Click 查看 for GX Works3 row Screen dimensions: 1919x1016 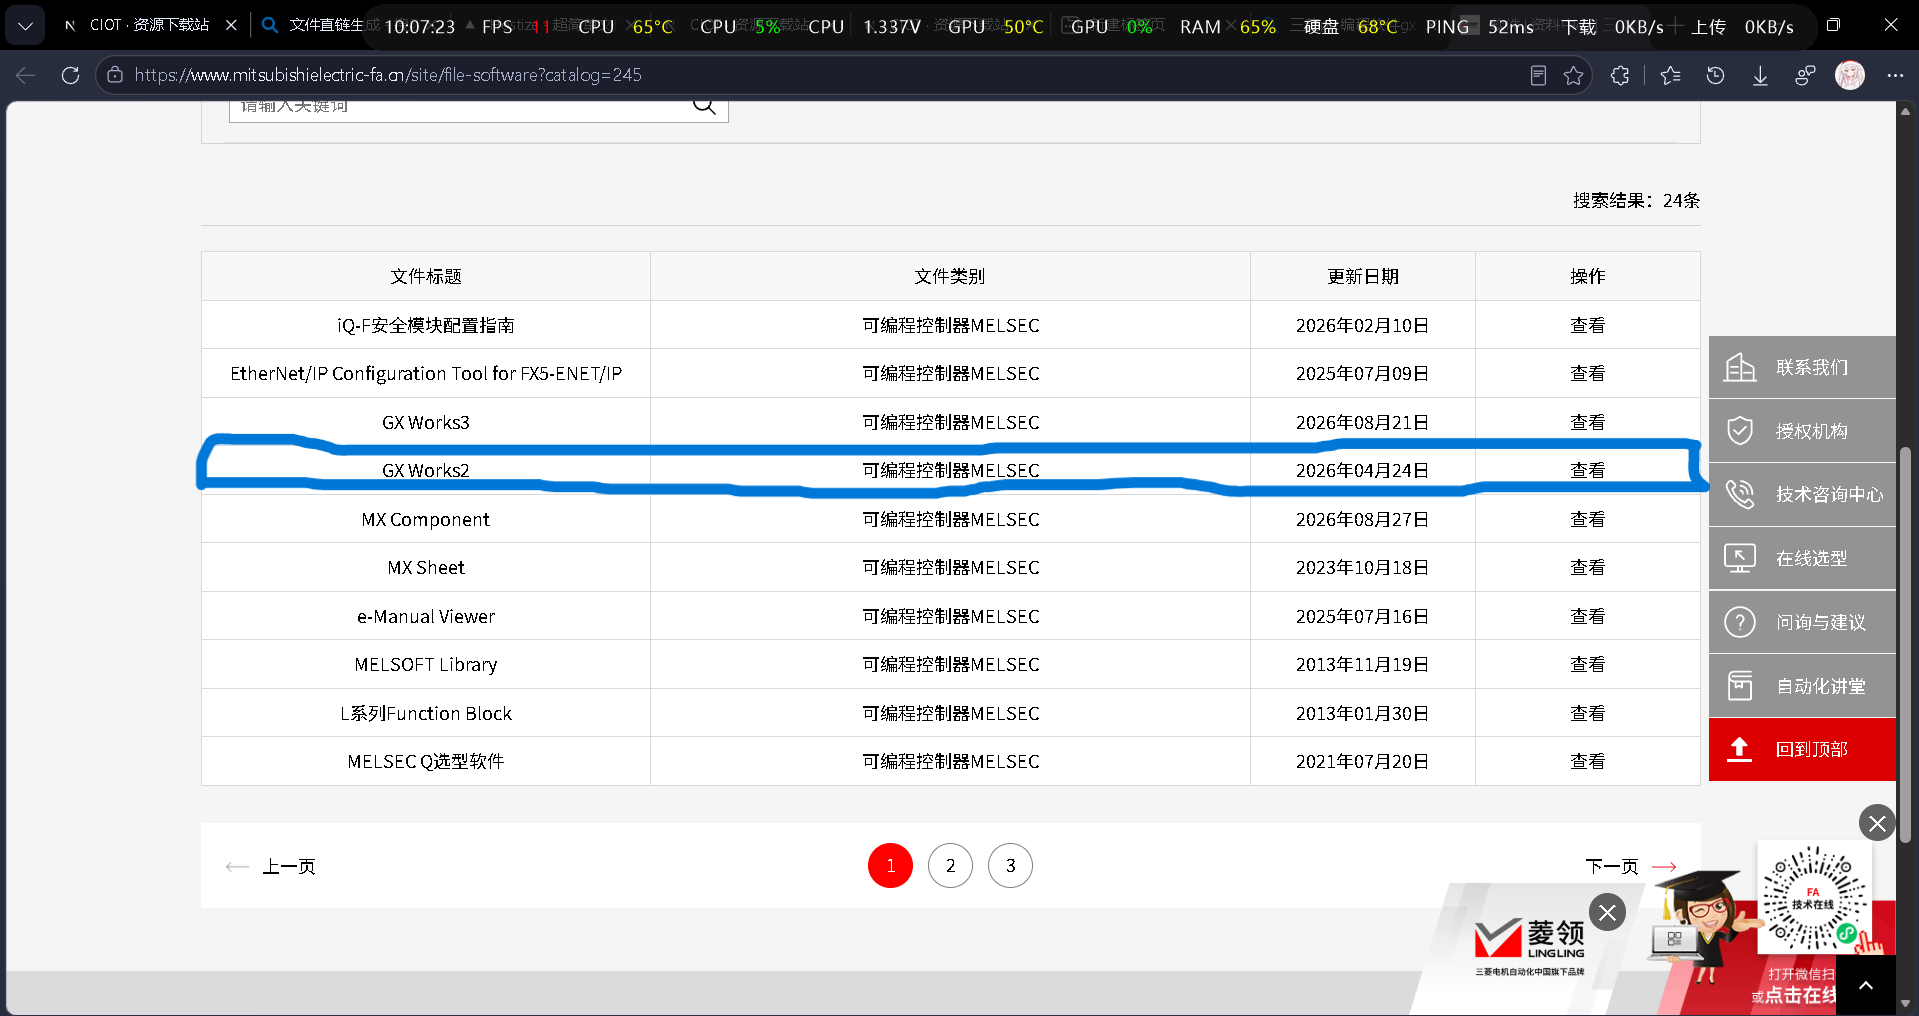coord(1587,422)
